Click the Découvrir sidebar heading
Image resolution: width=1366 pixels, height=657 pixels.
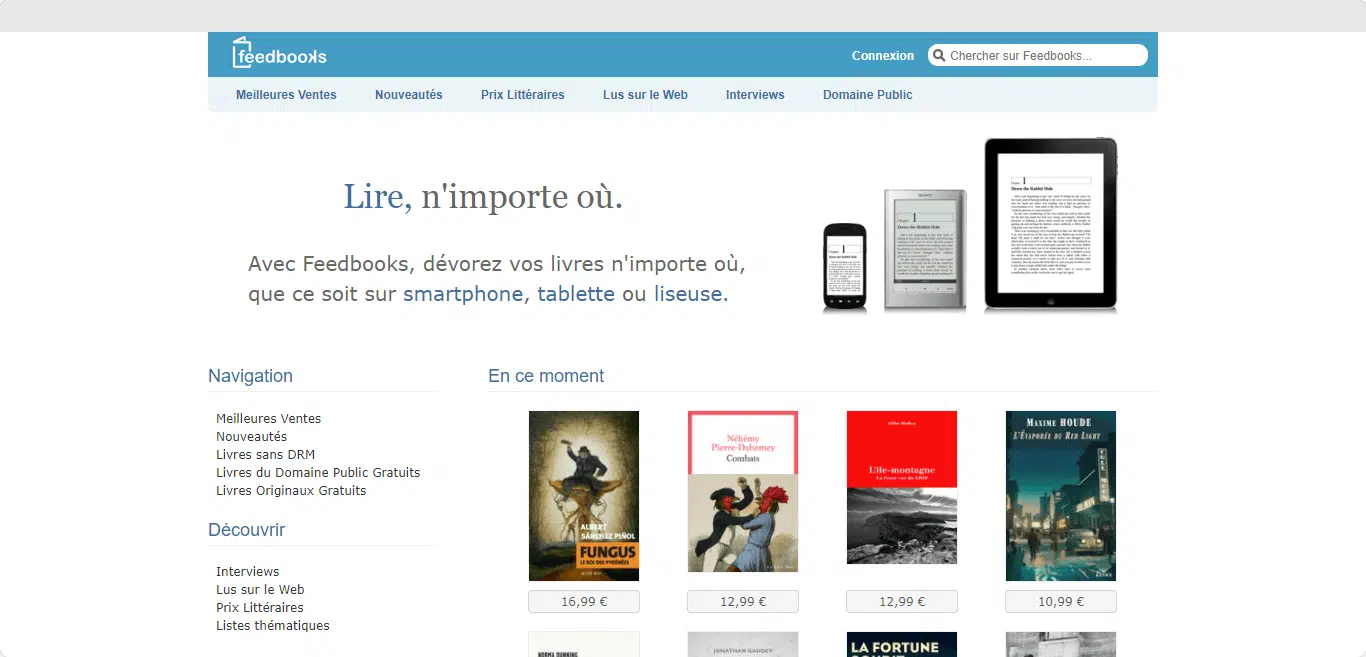pyautogui.click(x=246, y=530)
